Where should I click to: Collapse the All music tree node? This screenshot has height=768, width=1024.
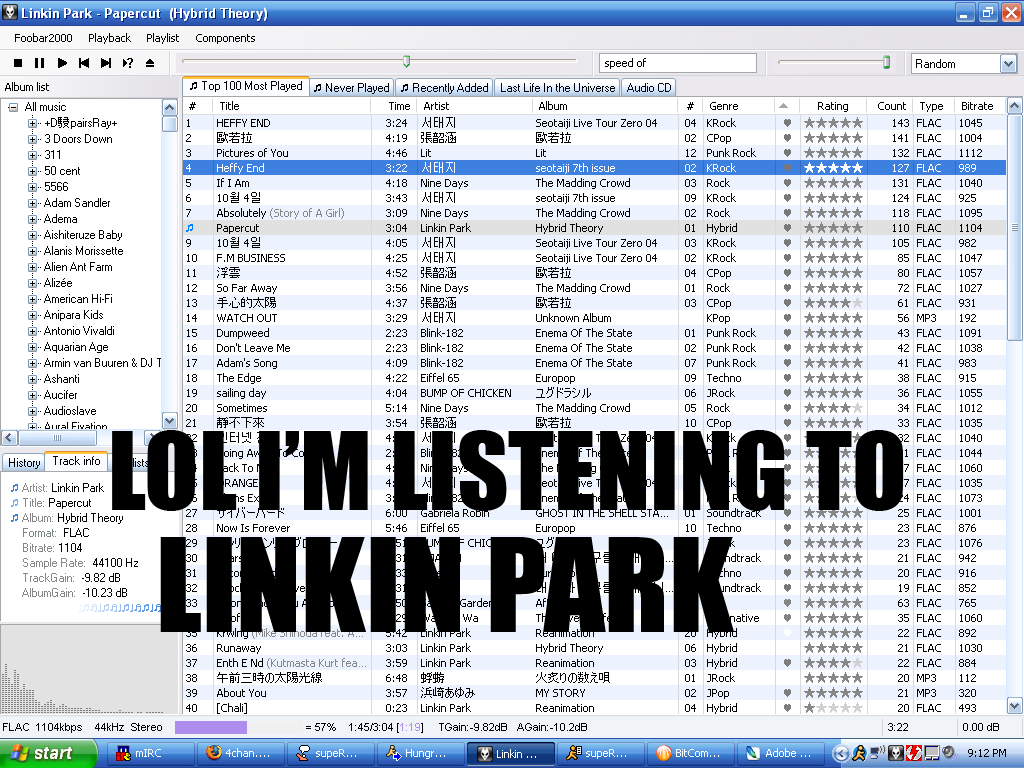click(x=13, y=107)
